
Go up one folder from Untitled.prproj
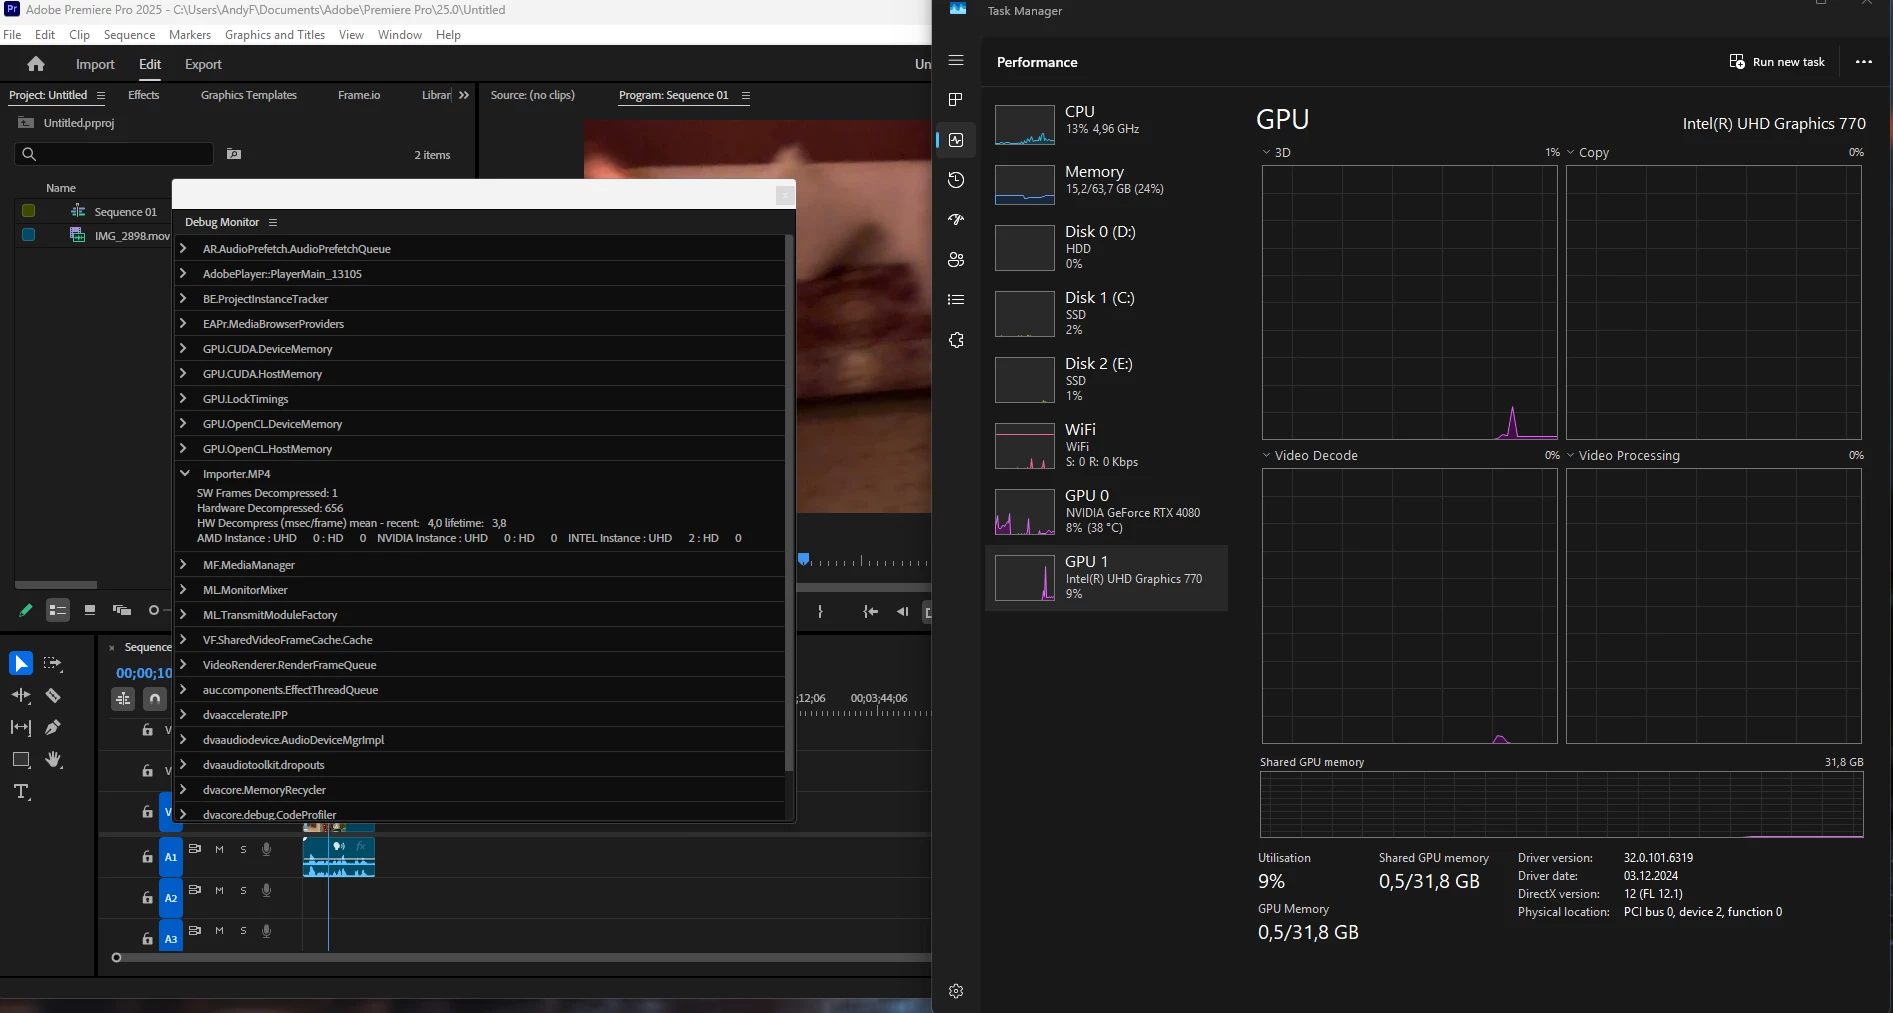pos(26,123)
